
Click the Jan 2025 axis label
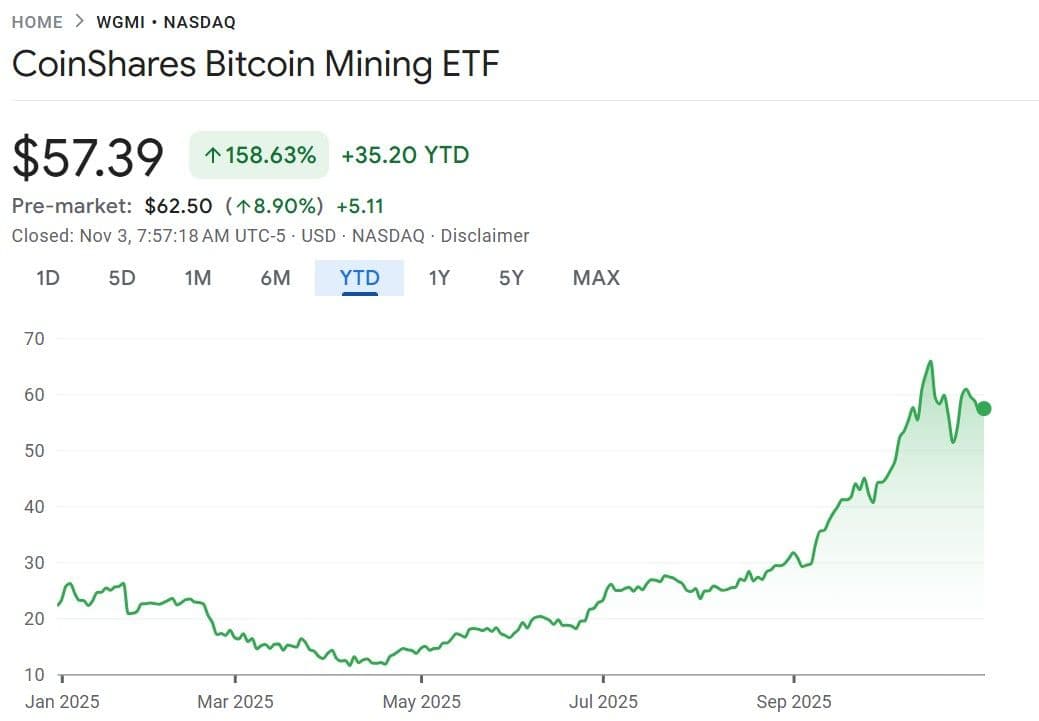[62, 702]
